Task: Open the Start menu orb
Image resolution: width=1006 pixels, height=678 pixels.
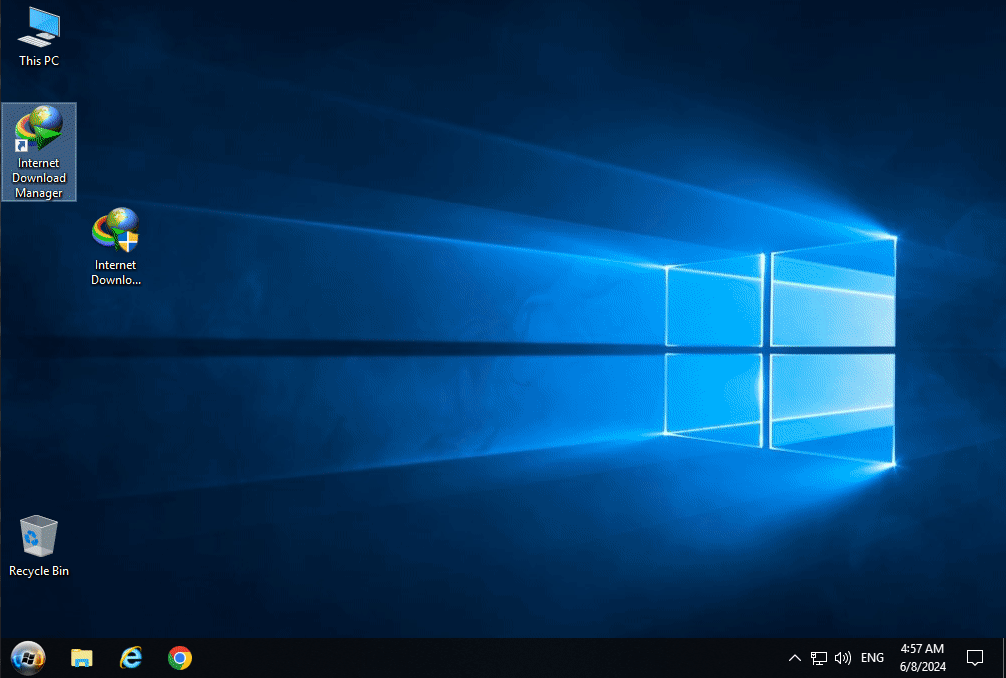Action: click(x=28, y=657)
